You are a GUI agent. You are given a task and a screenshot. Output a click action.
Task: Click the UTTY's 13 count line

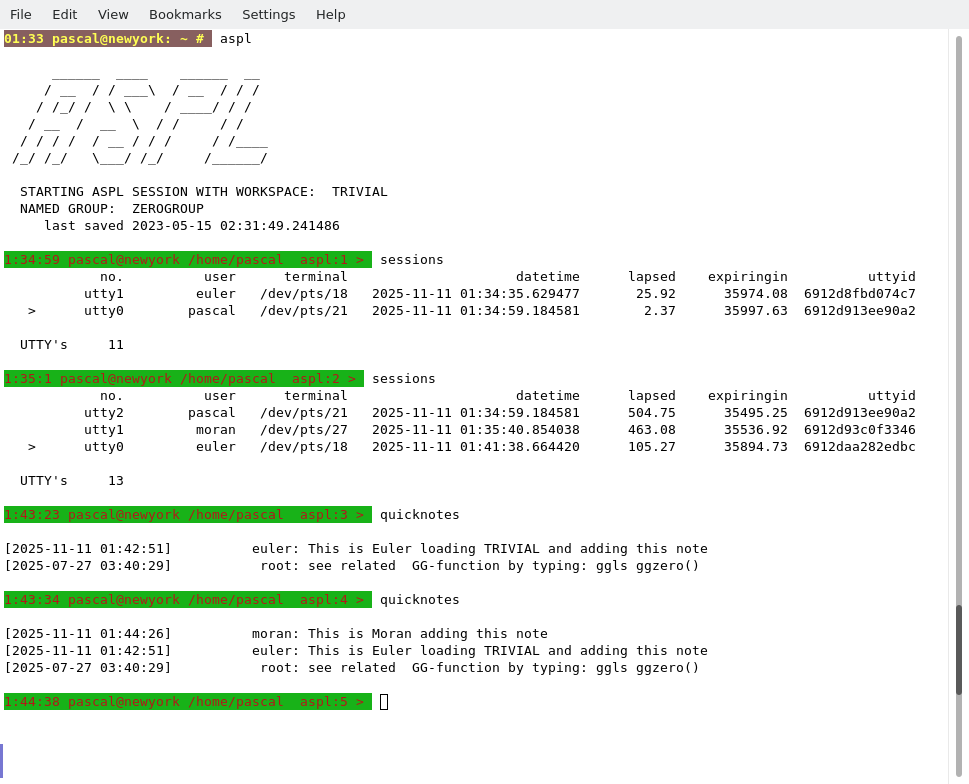(x=72, y=481)
